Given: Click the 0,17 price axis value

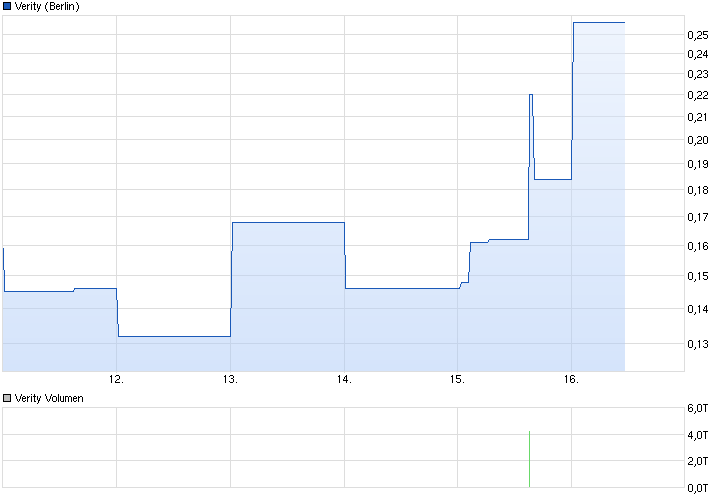Looking at the screenshot, I should (x=698, y=217).
